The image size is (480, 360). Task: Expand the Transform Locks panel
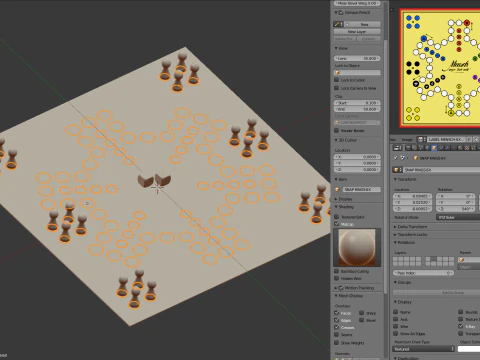(395, 235)
